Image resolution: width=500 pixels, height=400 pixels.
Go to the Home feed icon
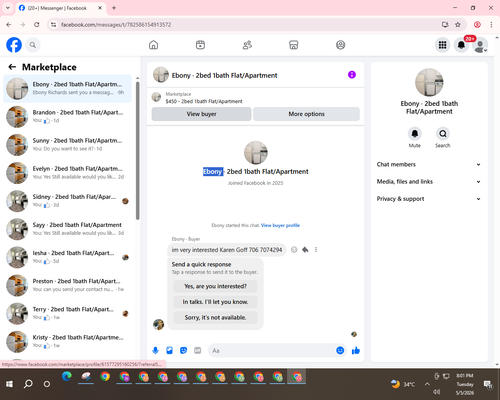click(x=153, y=45)
